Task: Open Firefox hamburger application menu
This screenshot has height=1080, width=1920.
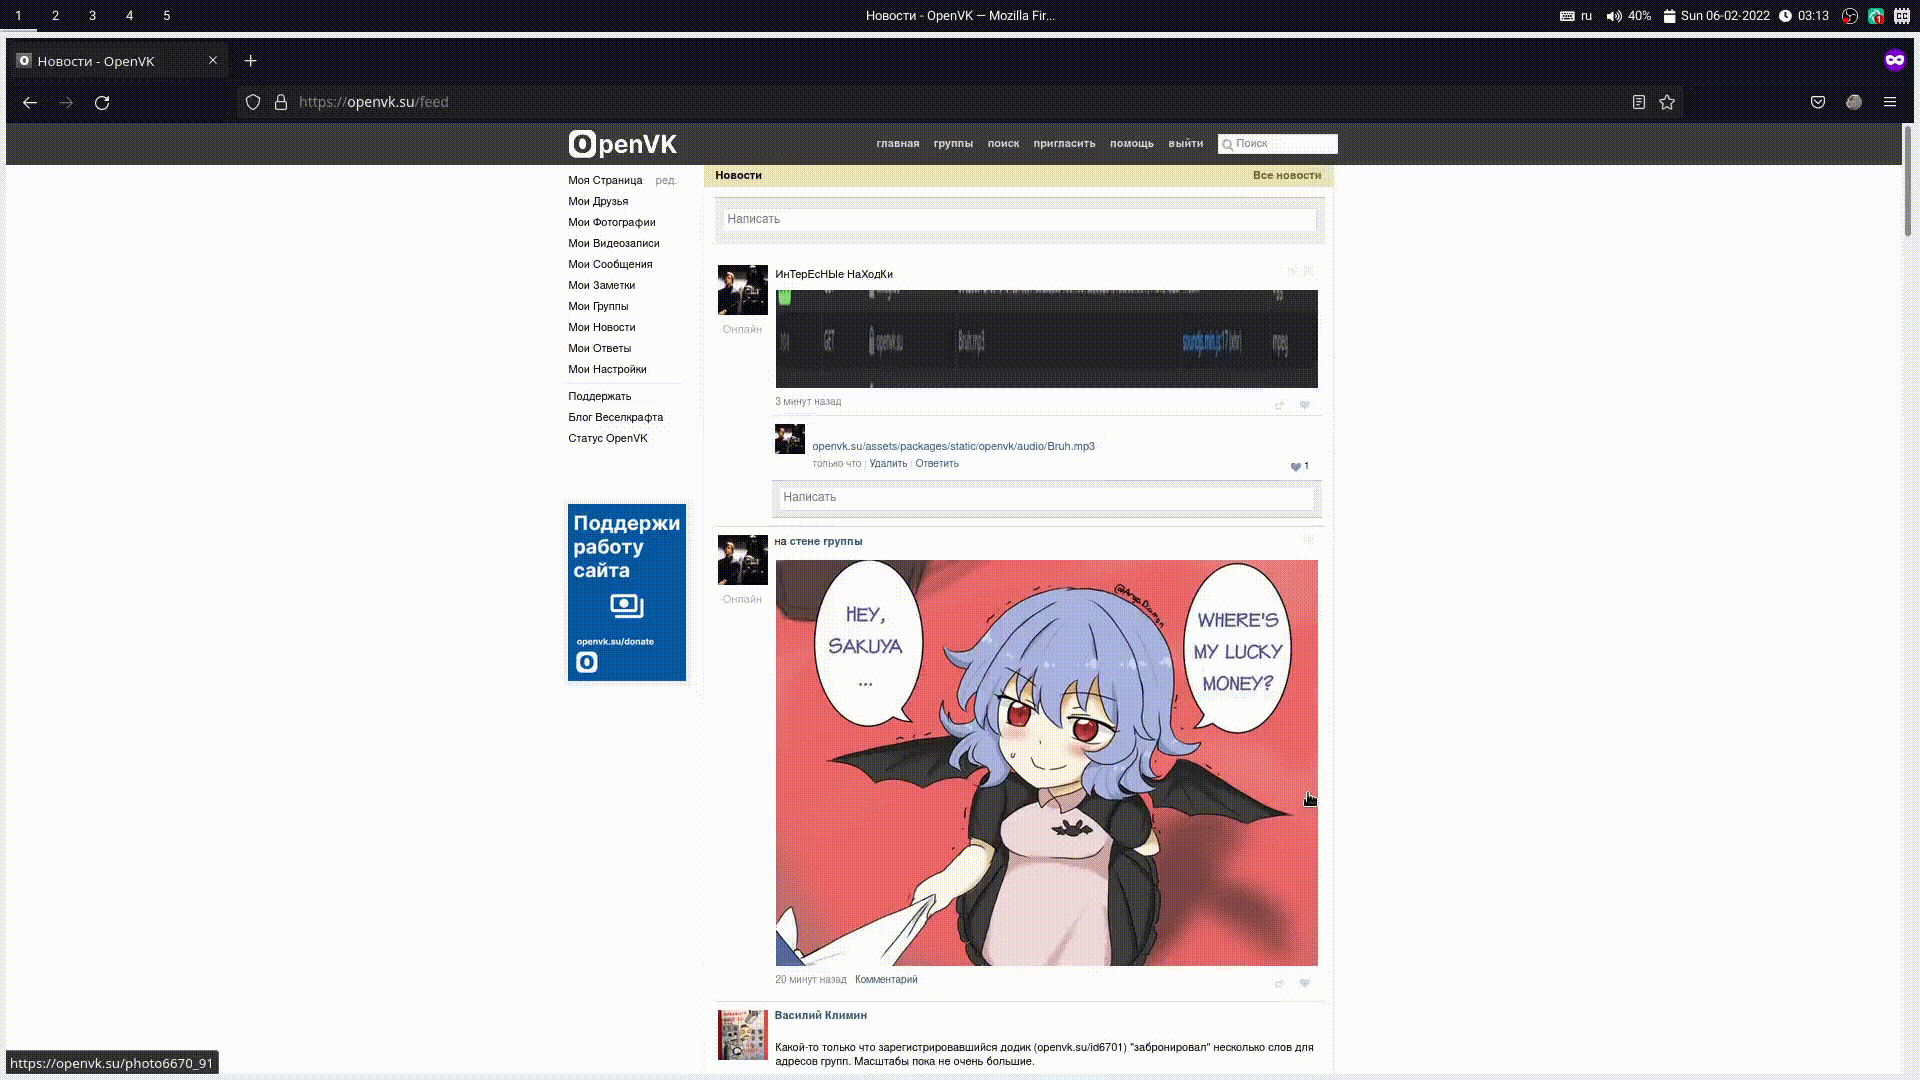Action: pos(1889,102)
